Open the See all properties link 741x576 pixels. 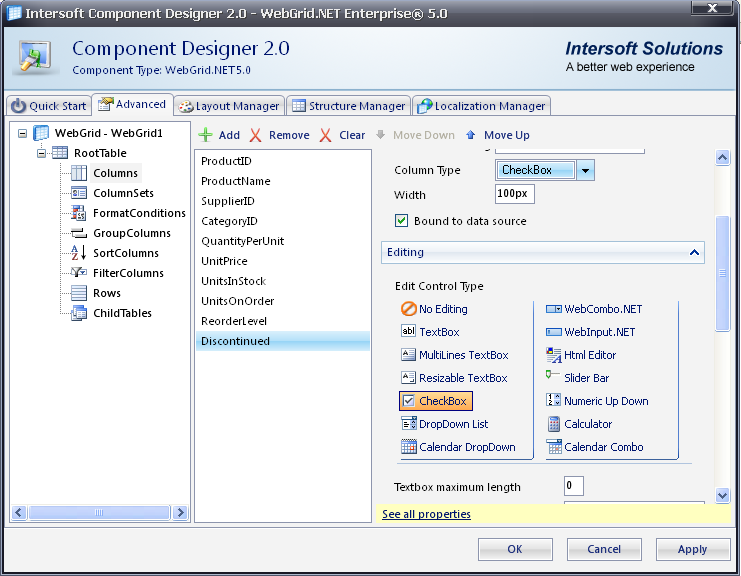point(426,514)
